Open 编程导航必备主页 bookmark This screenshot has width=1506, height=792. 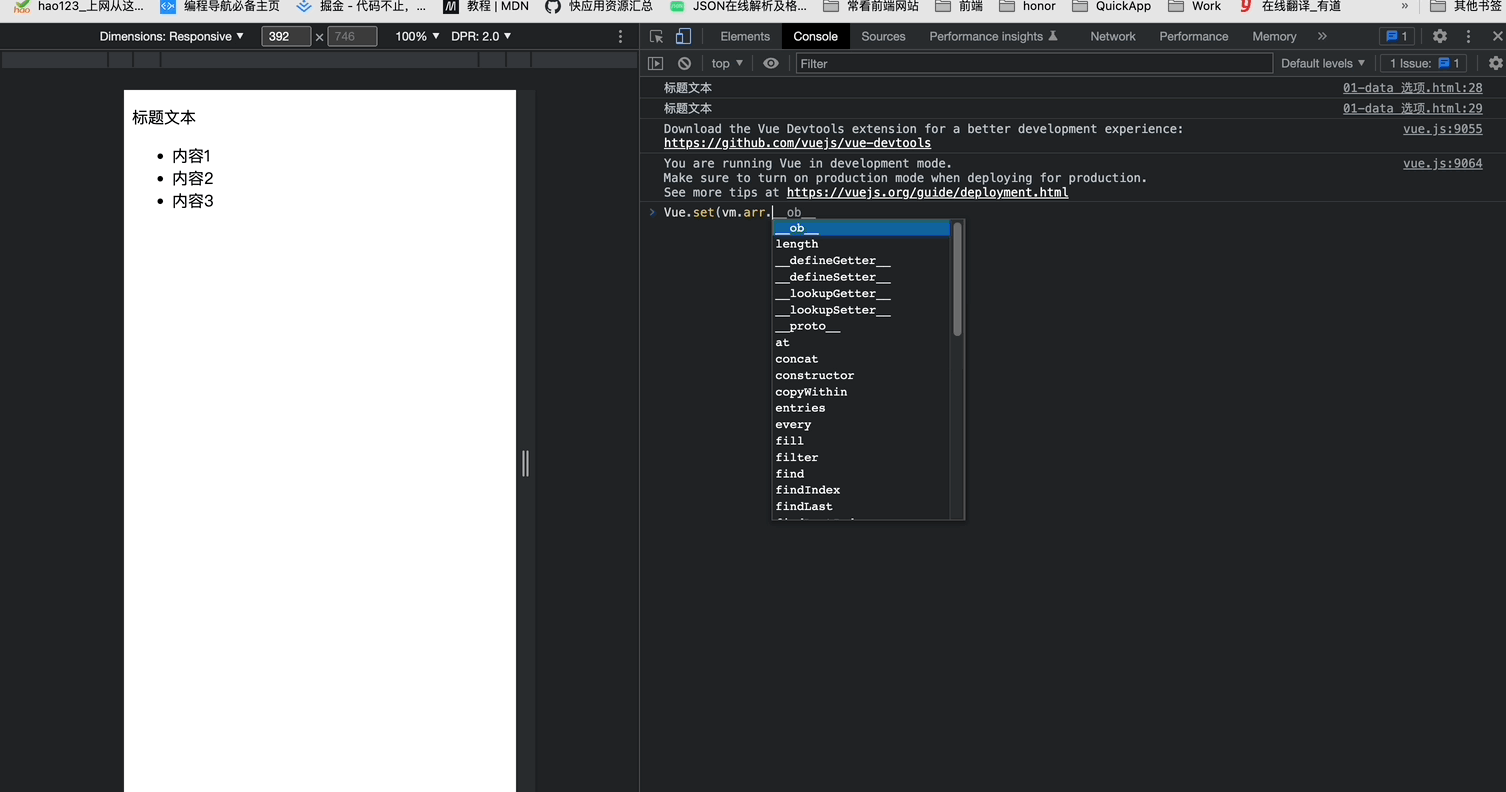pos(220,6)
